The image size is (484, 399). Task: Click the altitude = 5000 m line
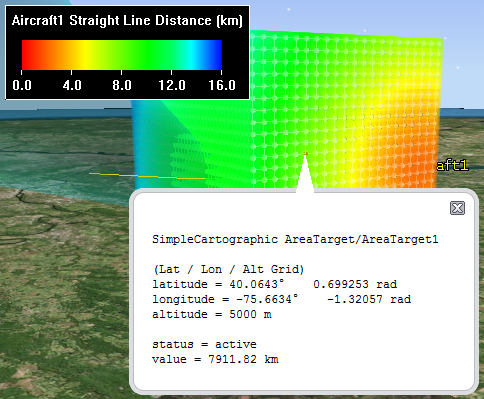point(212,314)
